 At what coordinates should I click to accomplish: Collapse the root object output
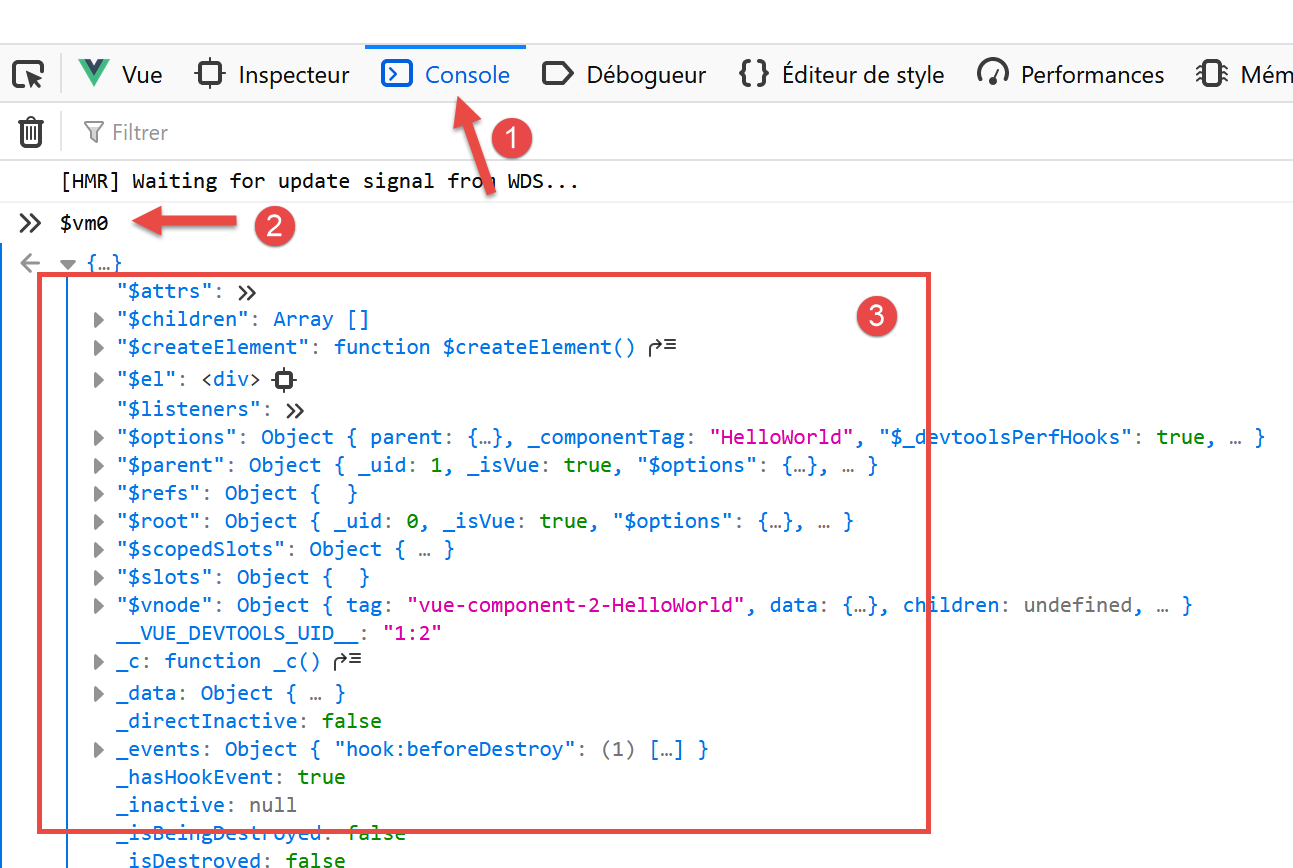pyautogui.click(x=68, y=264)
